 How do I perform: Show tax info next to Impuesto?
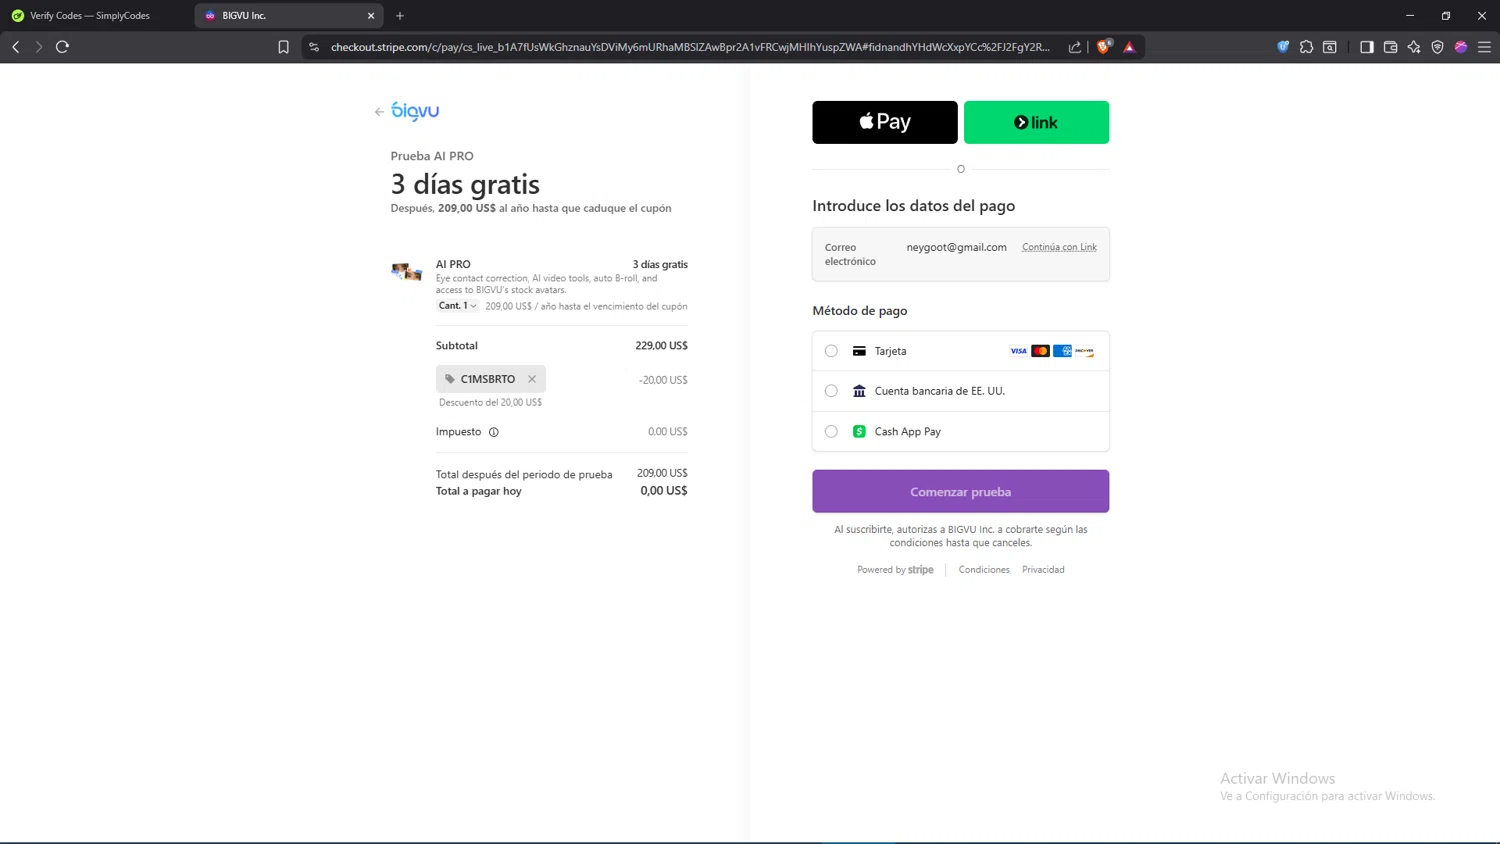click(493, 432)
